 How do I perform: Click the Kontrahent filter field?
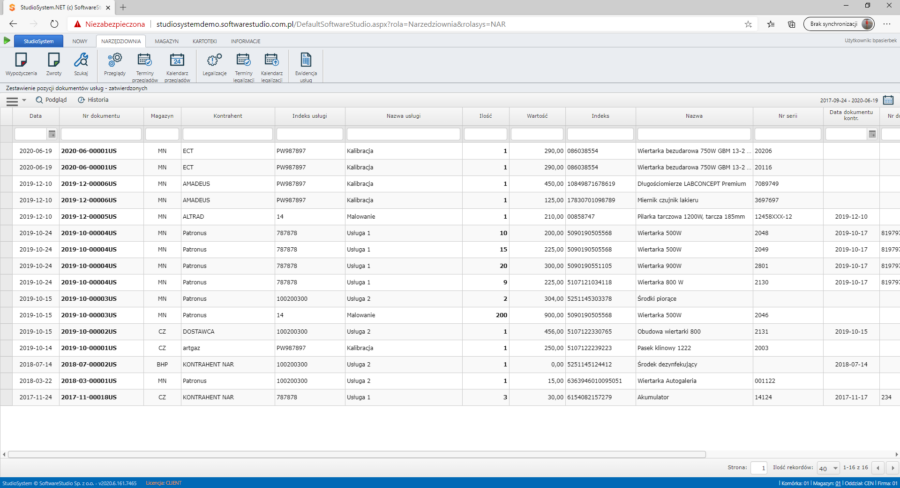[x=228, y=134]
